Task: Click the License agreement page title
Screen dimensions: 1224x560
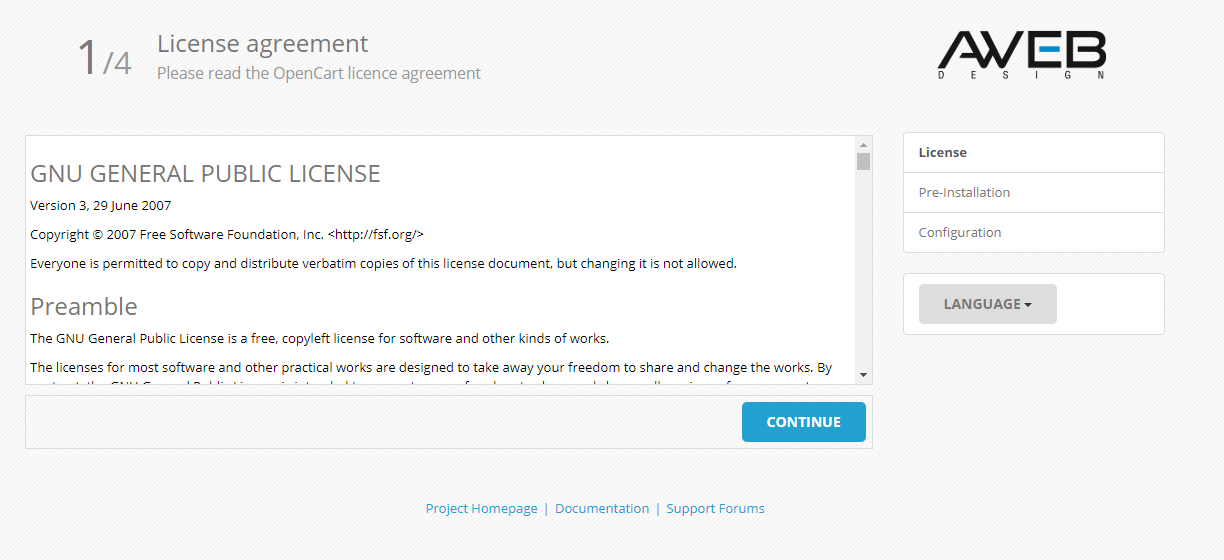Action: [262, 44]
